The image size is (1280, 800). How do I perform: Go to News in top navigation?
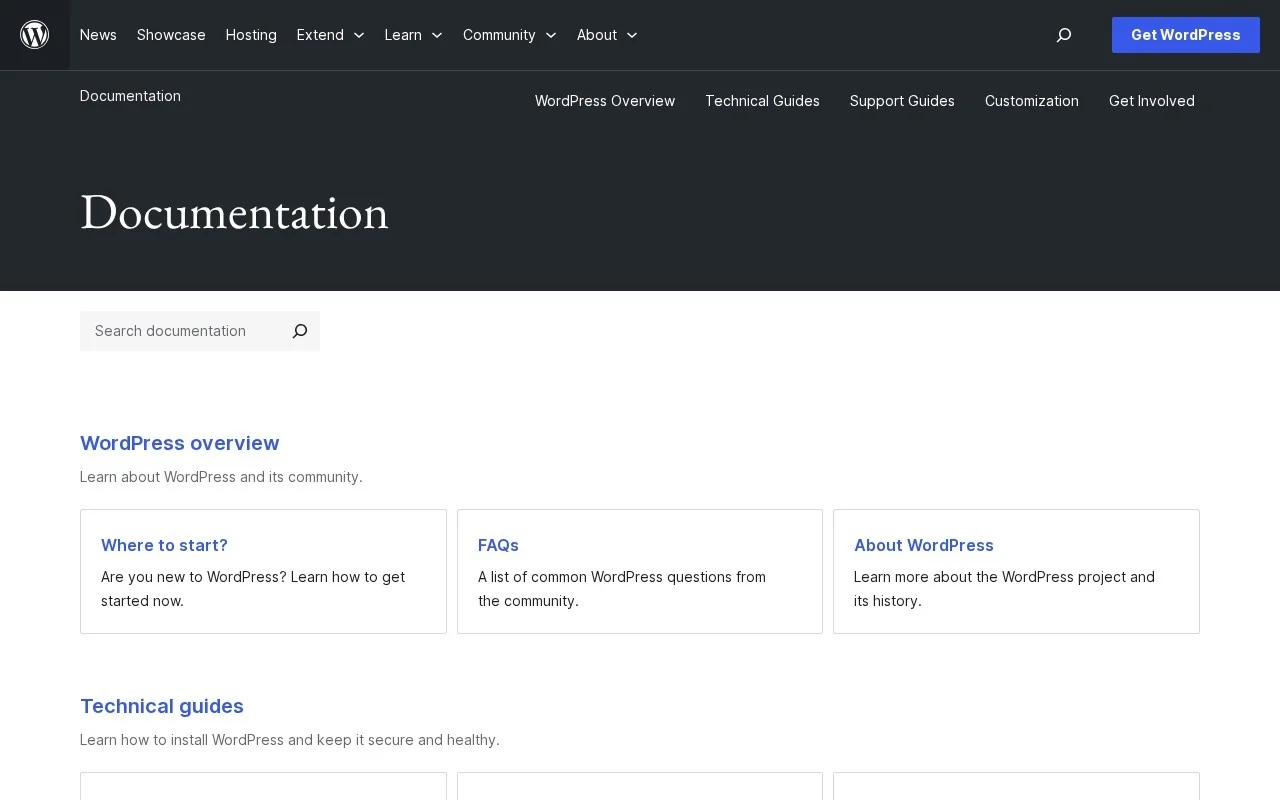(98, 35)
